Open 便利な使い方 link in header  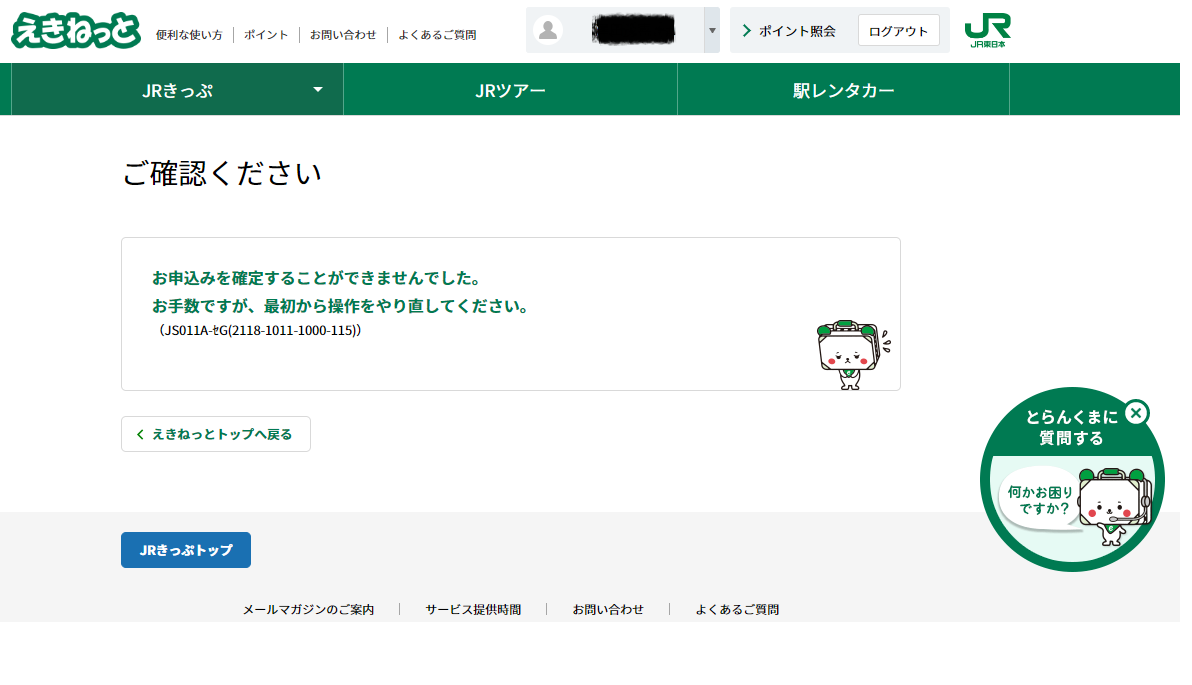(x=189, y=35)
